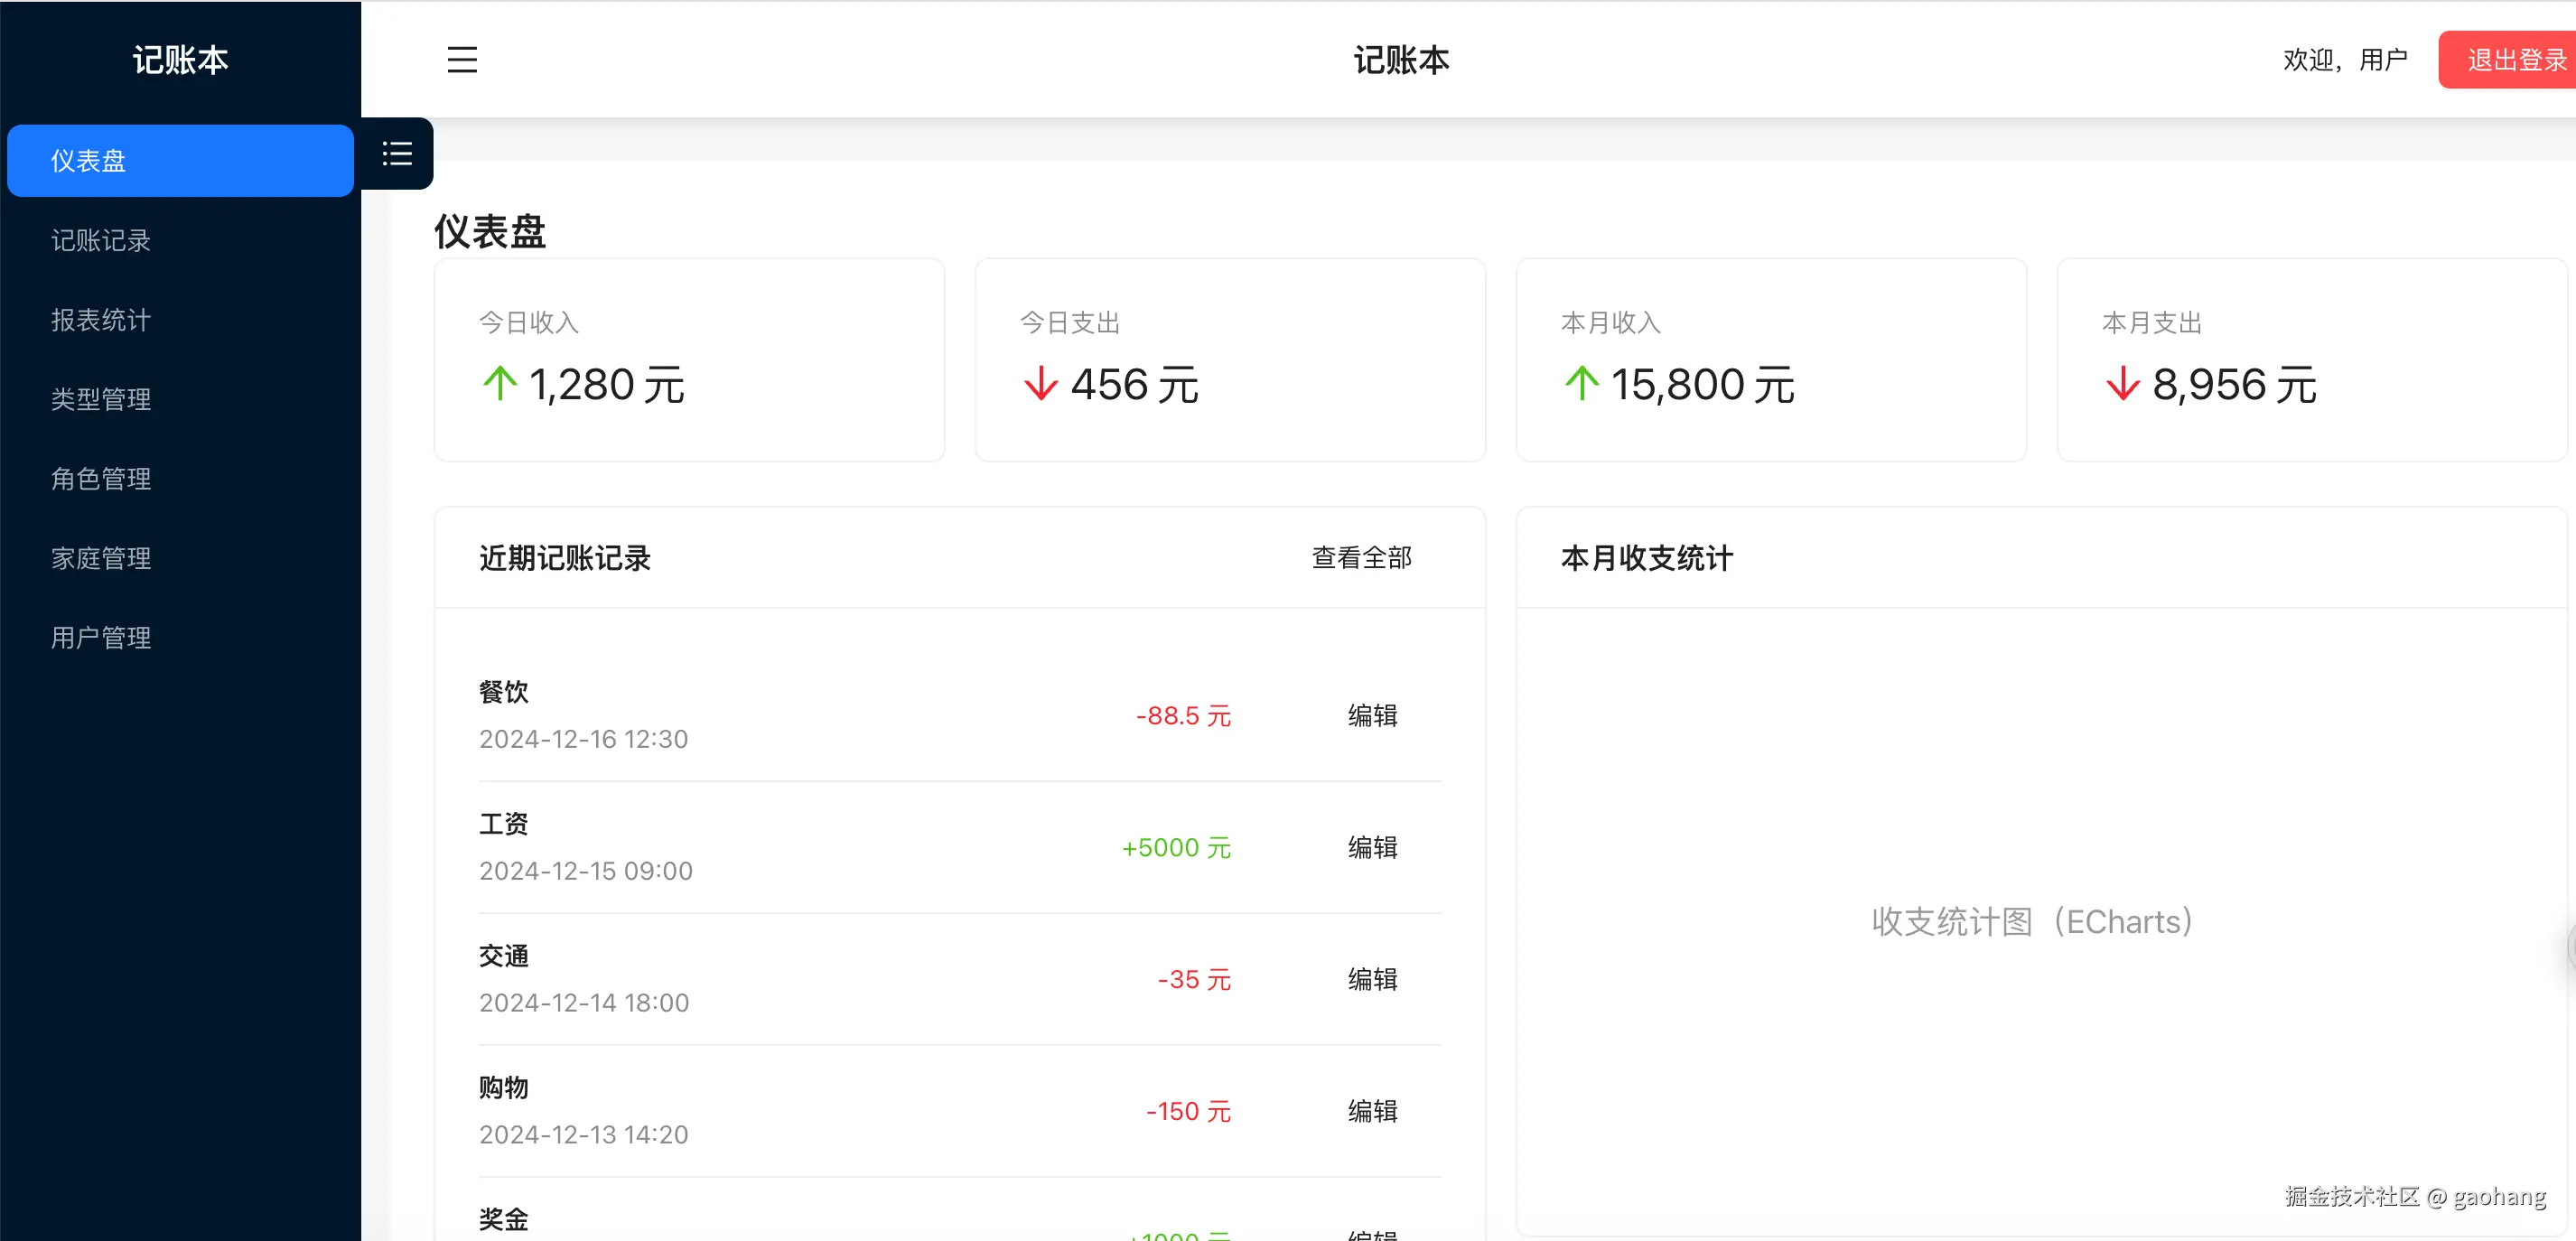Open 类型管理 menu item
The image size is (2576, 1241).
point(101,400)
